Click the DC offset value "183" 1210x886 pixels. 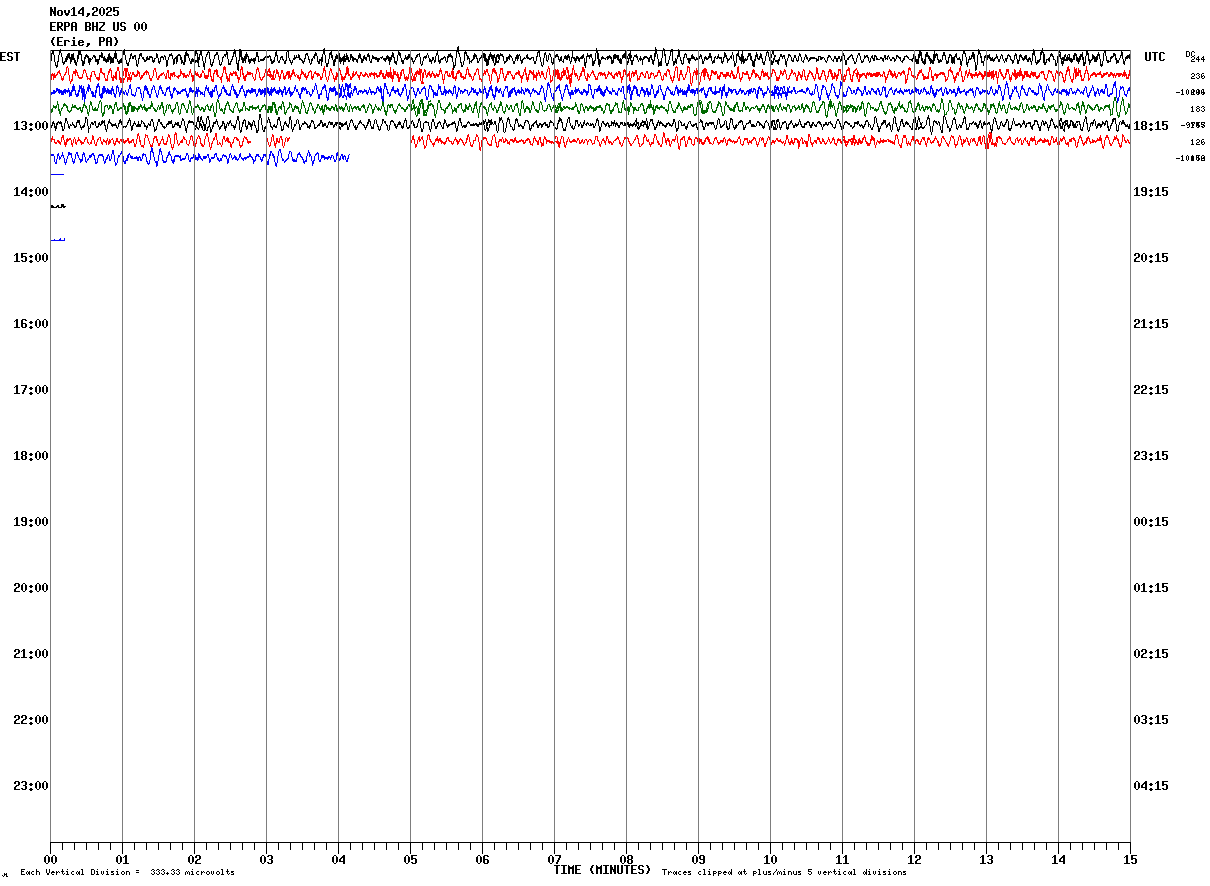click(1197, 109)
